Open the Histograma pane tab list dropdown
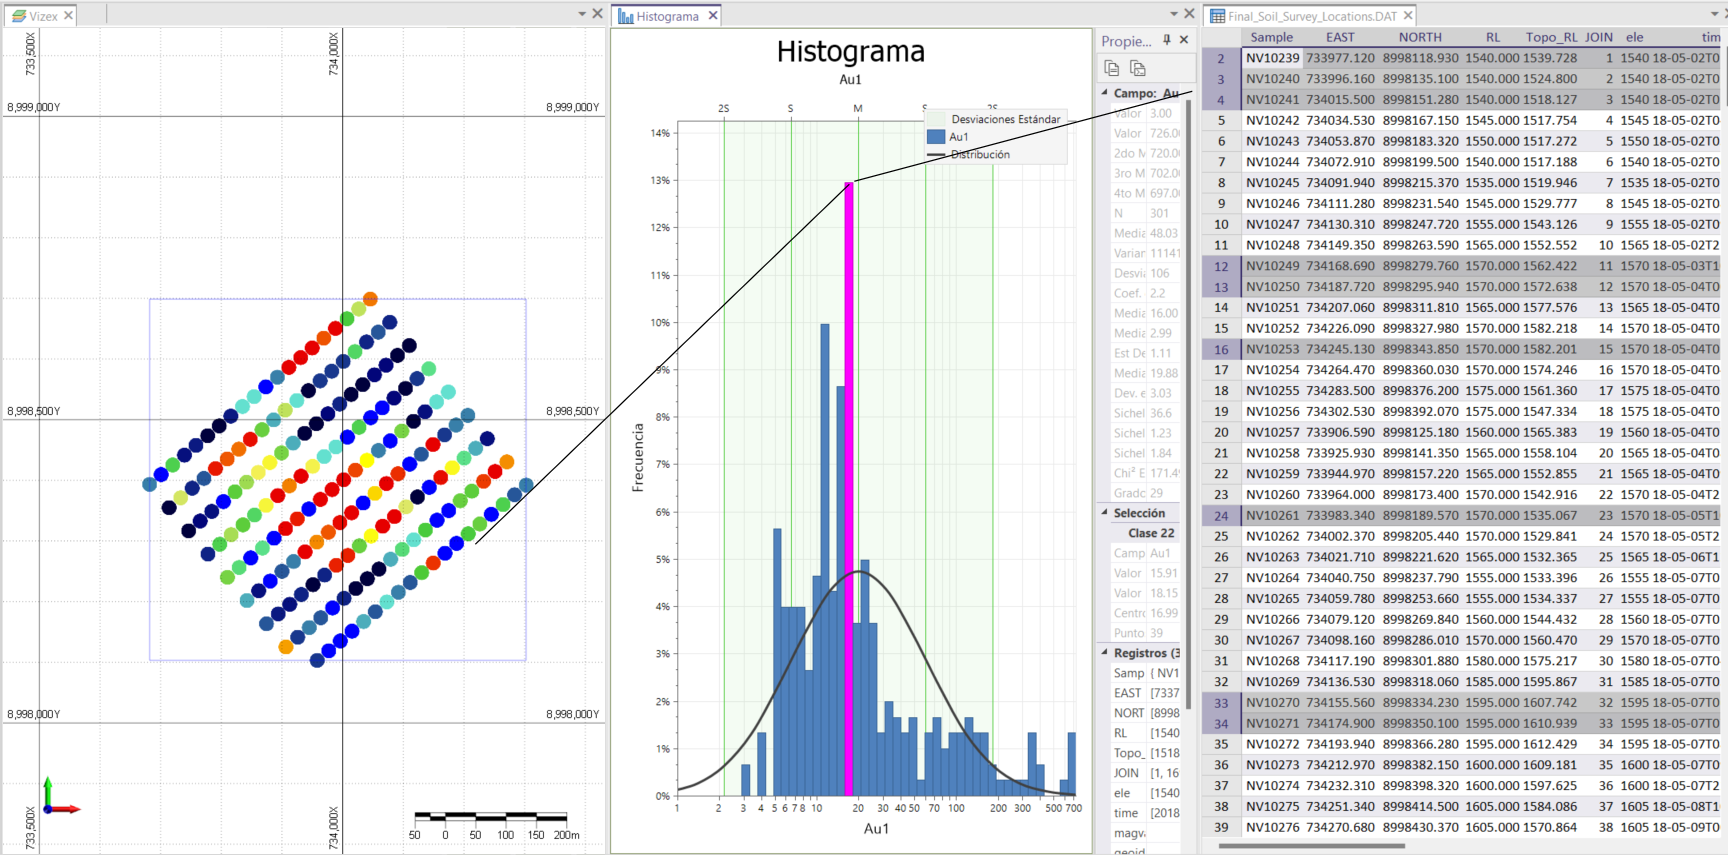The width and height of the screenshot is (1728, 855). coord(1174,14)
